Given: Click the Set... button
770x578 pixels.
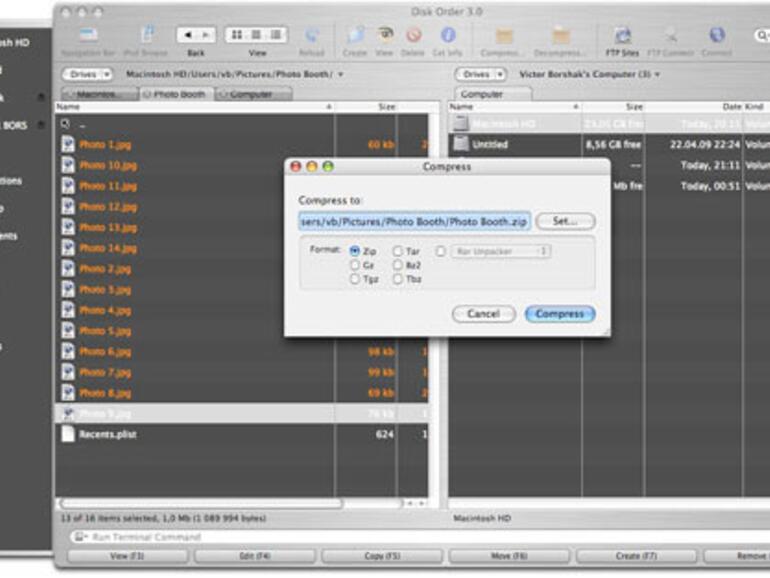Looking at the screenshot, I should (x=565, y=221).
